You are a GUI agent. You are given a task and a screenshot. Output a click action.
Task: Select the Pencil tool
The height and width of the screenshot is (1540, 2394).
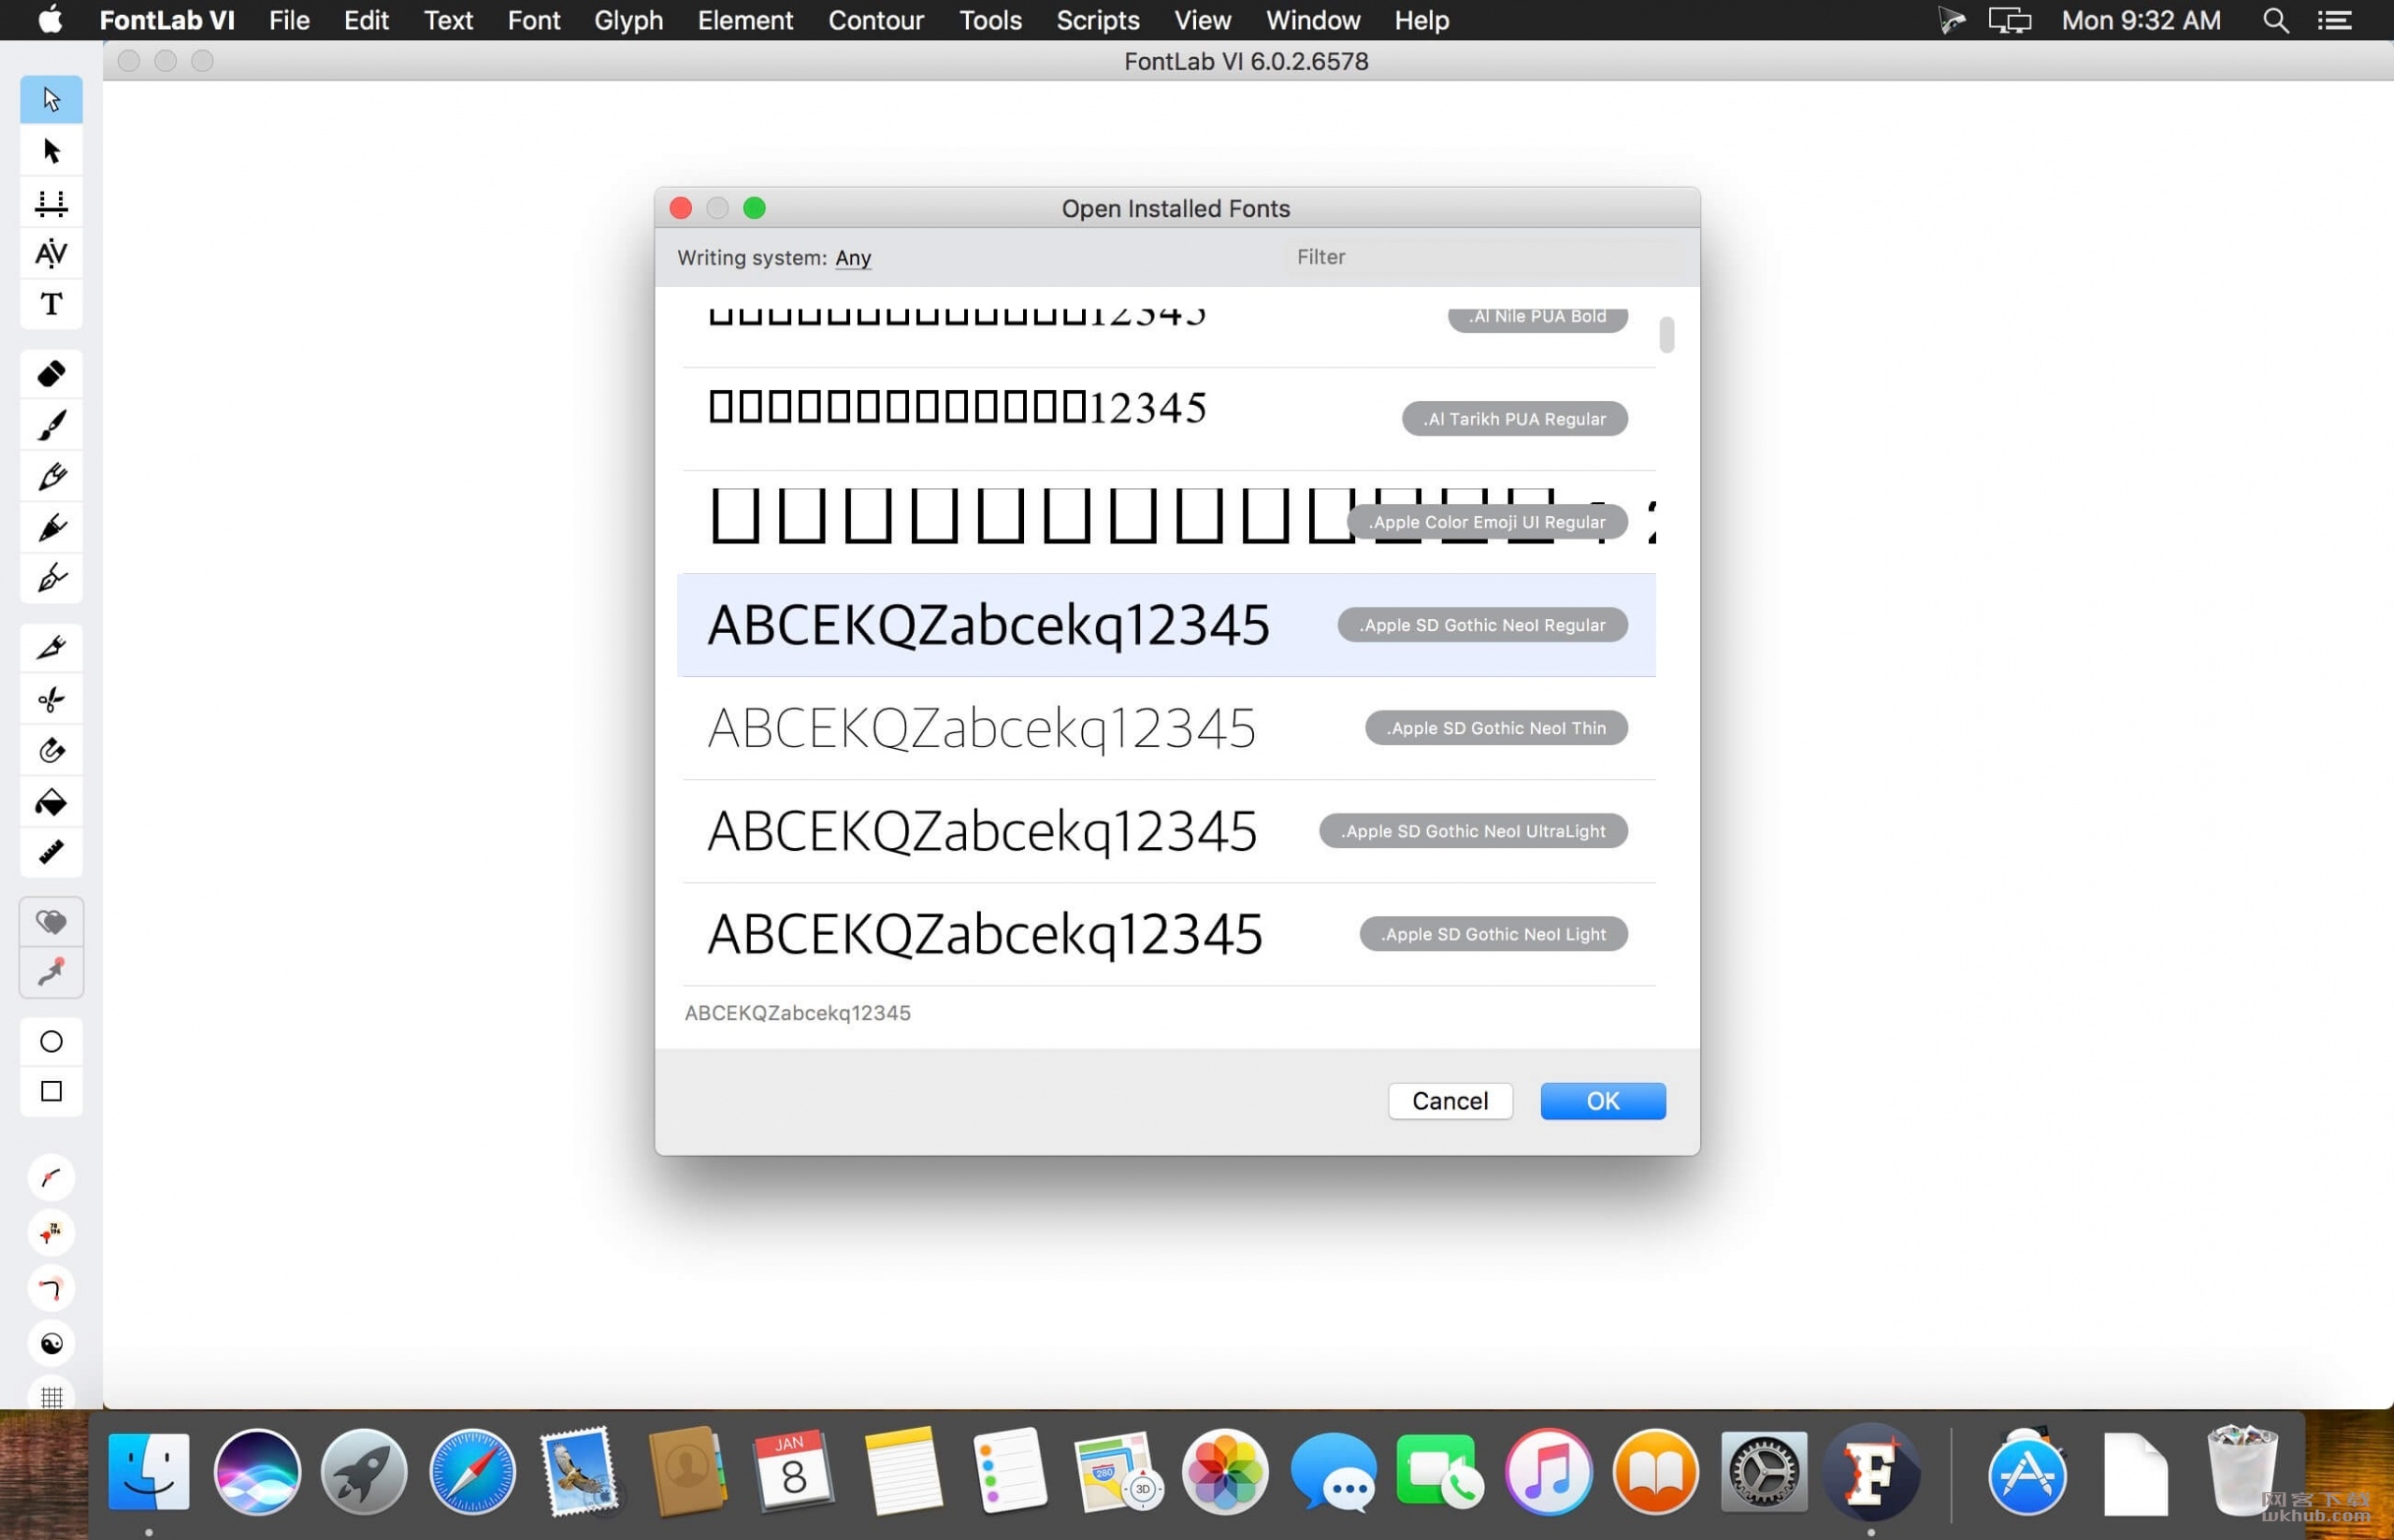point(51,476)
